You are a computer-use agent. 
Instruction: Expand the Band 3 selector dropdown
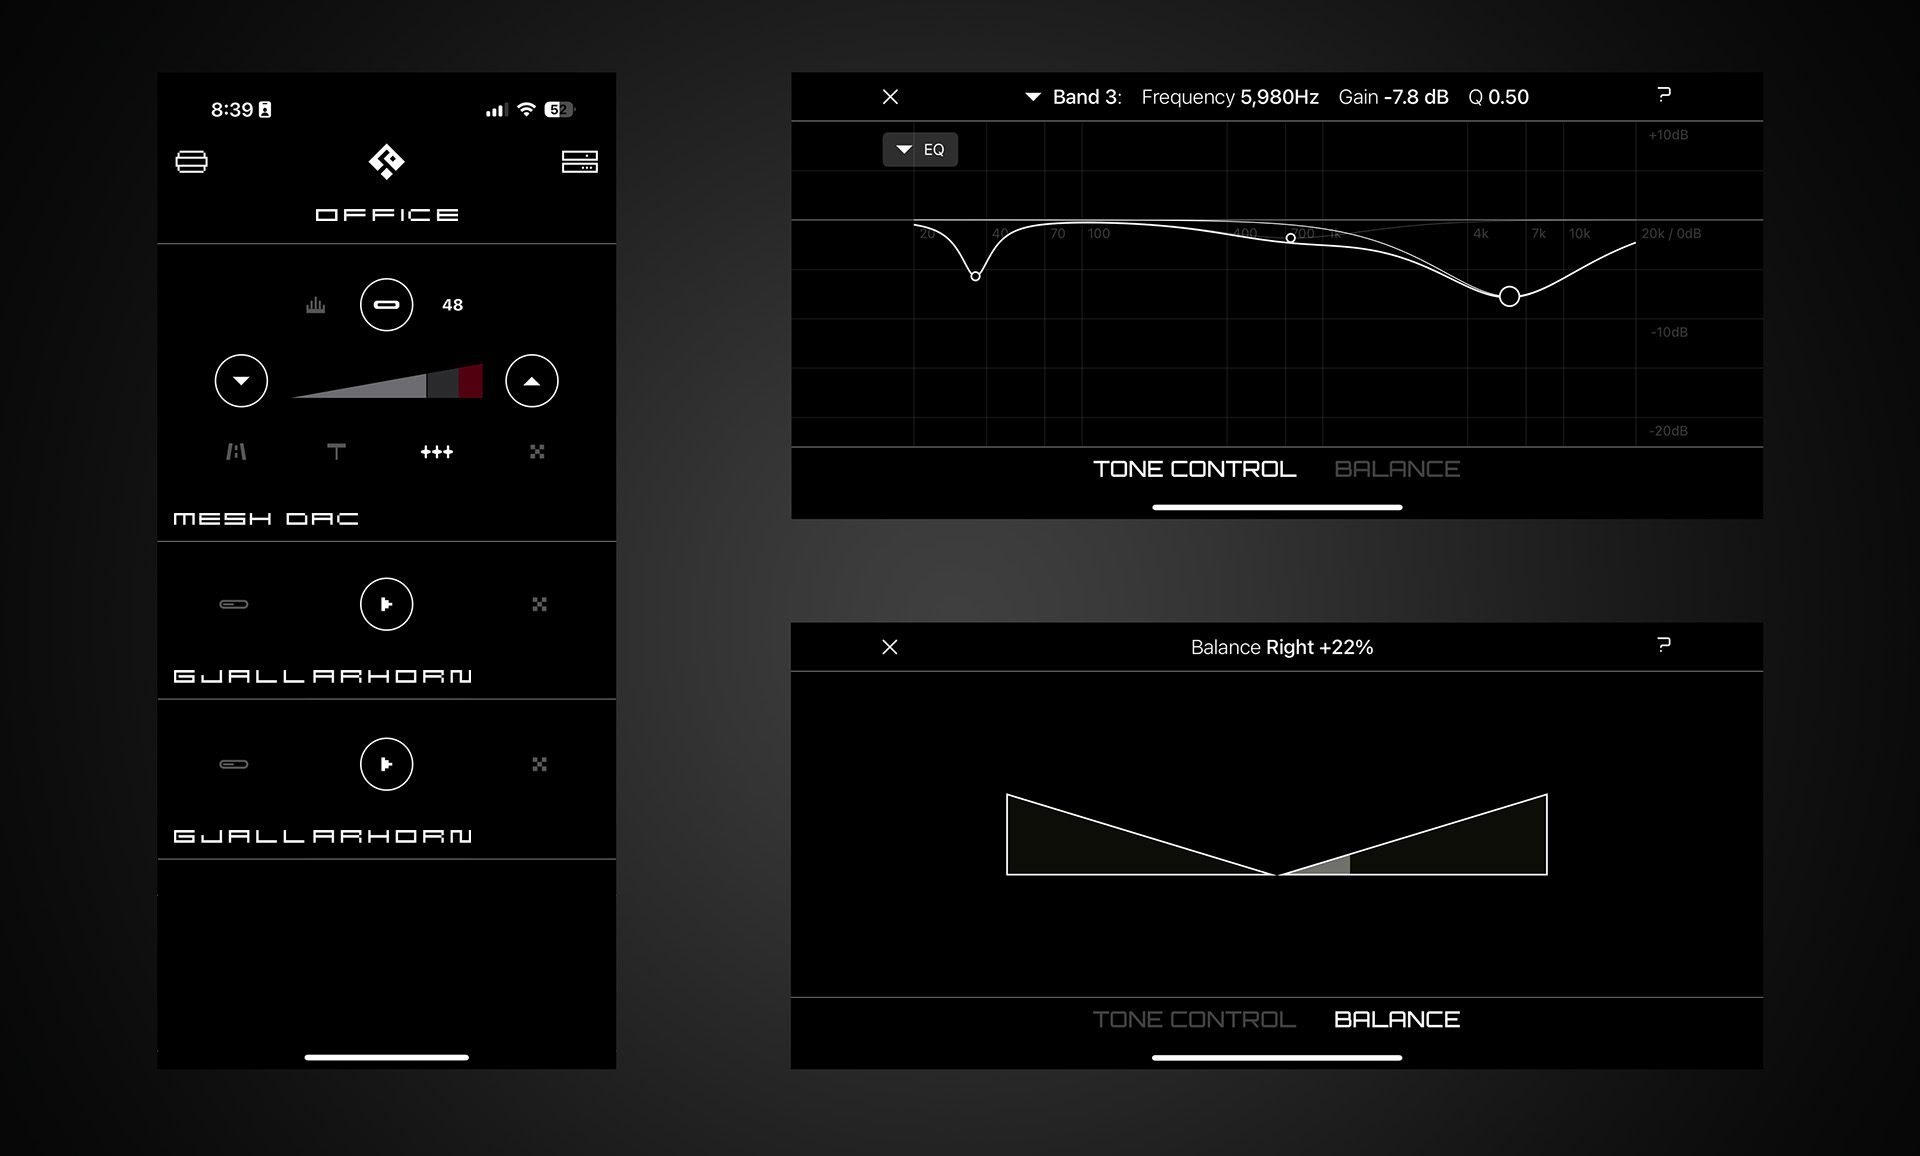coord(1033,97)
